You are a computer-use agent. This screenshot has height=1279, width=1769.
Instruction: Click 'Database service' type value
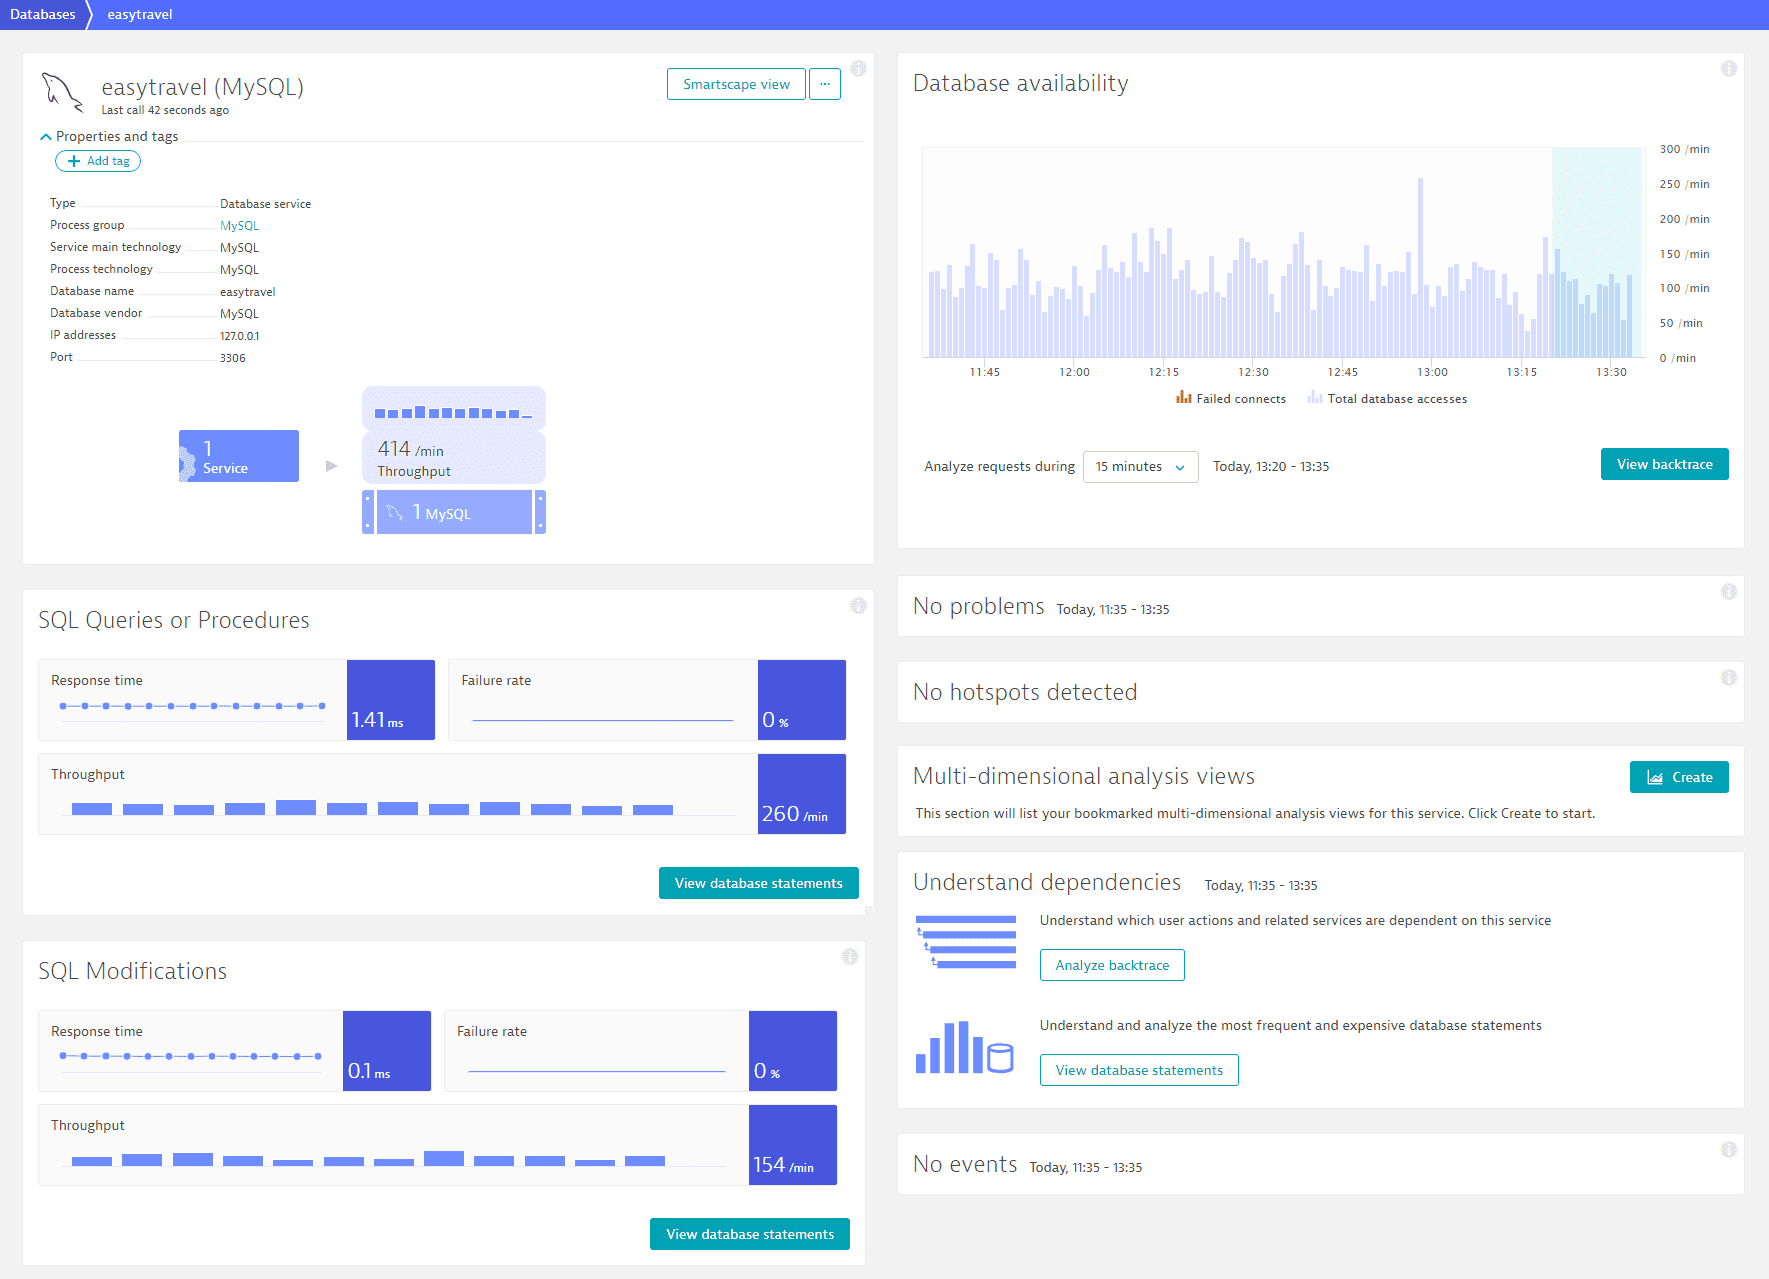coord(265,204)
